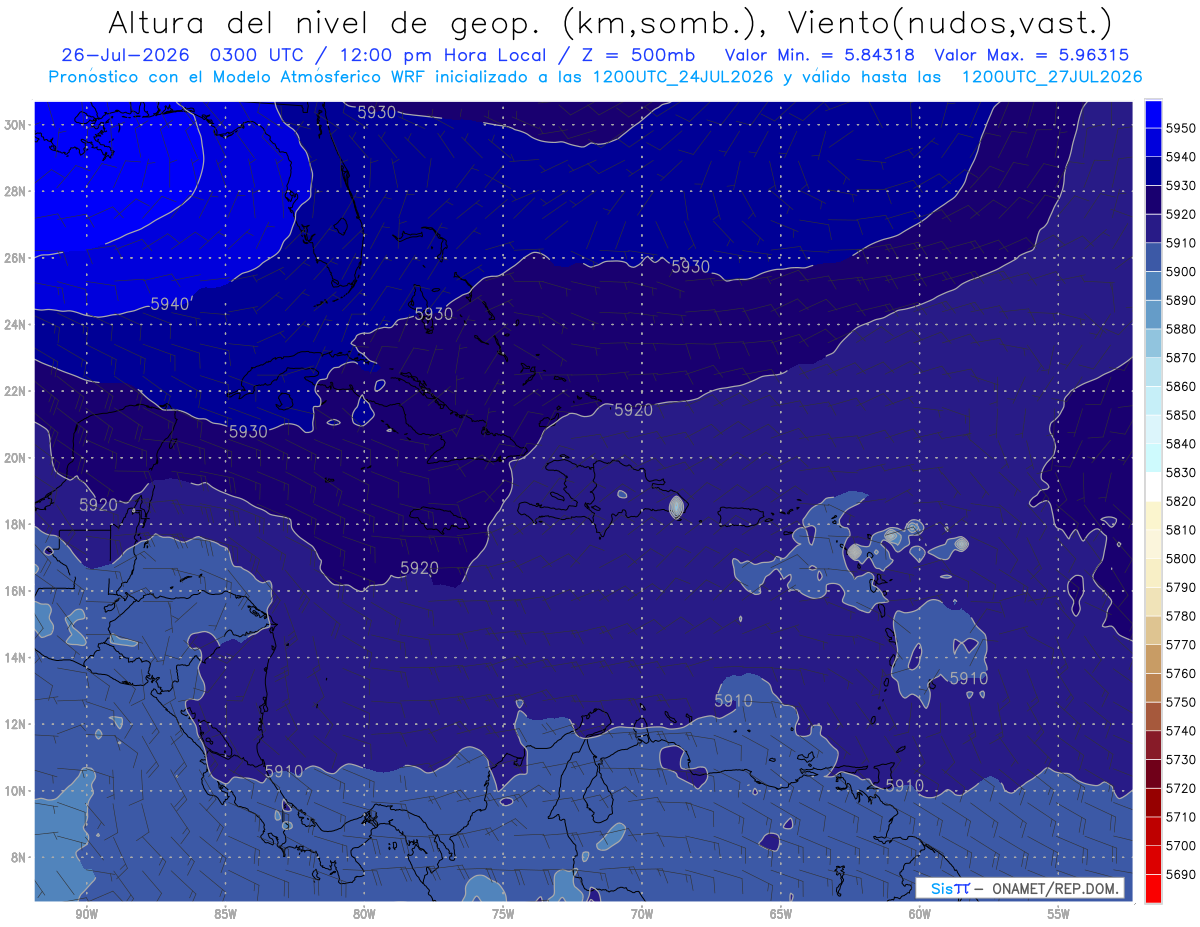Click the 65W longitude axis label
The width and height of the screenshot is (1200, 927).
(781, 914)
